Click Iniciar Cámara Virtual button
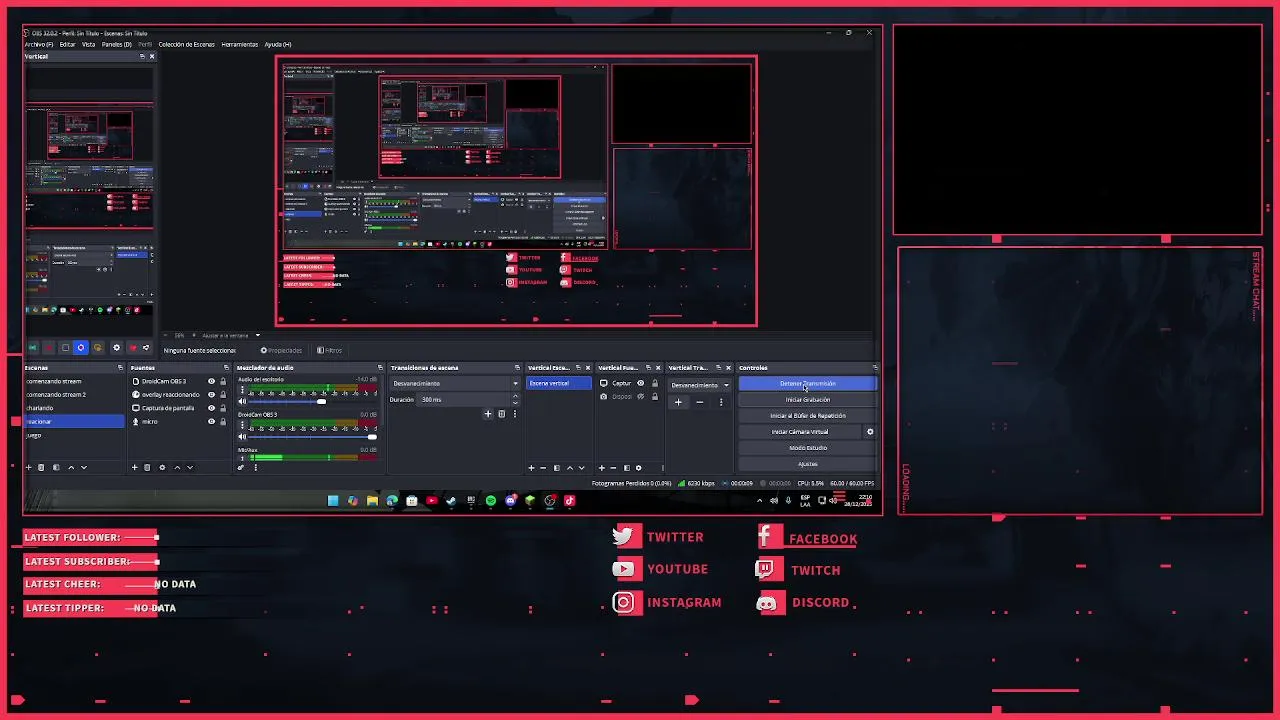Viewport: 1280px width, 720px height. pyautogui.click(x=799, y=432)
